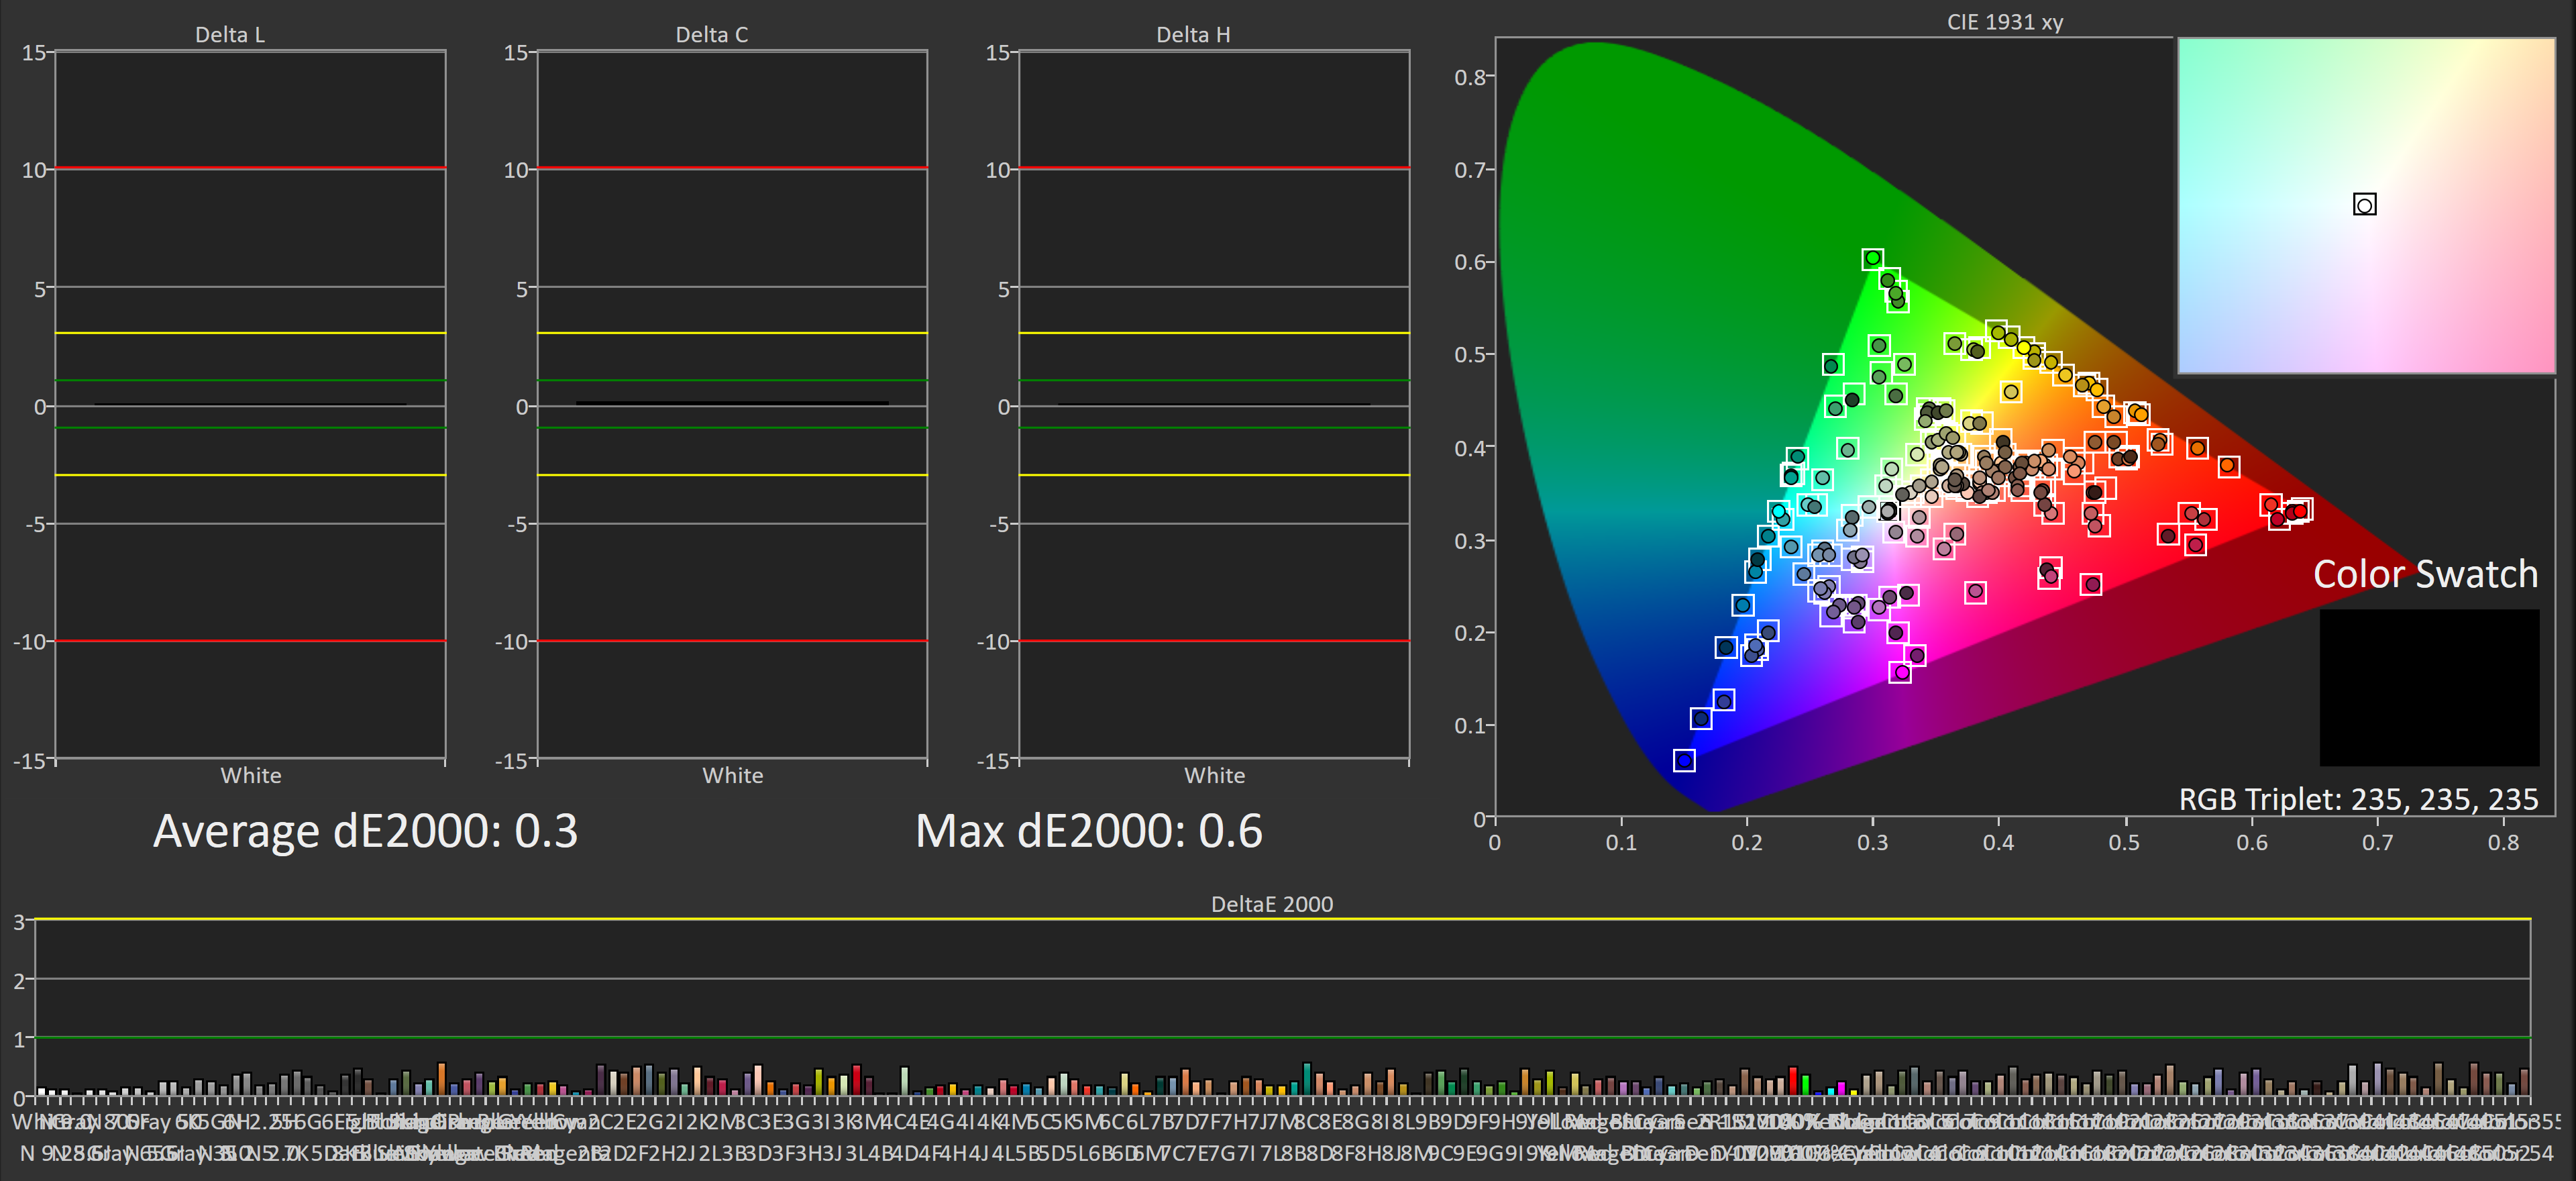
Task: Click the pure green bar in DeltaE 2000 chart
Action: point(1806,1086)
